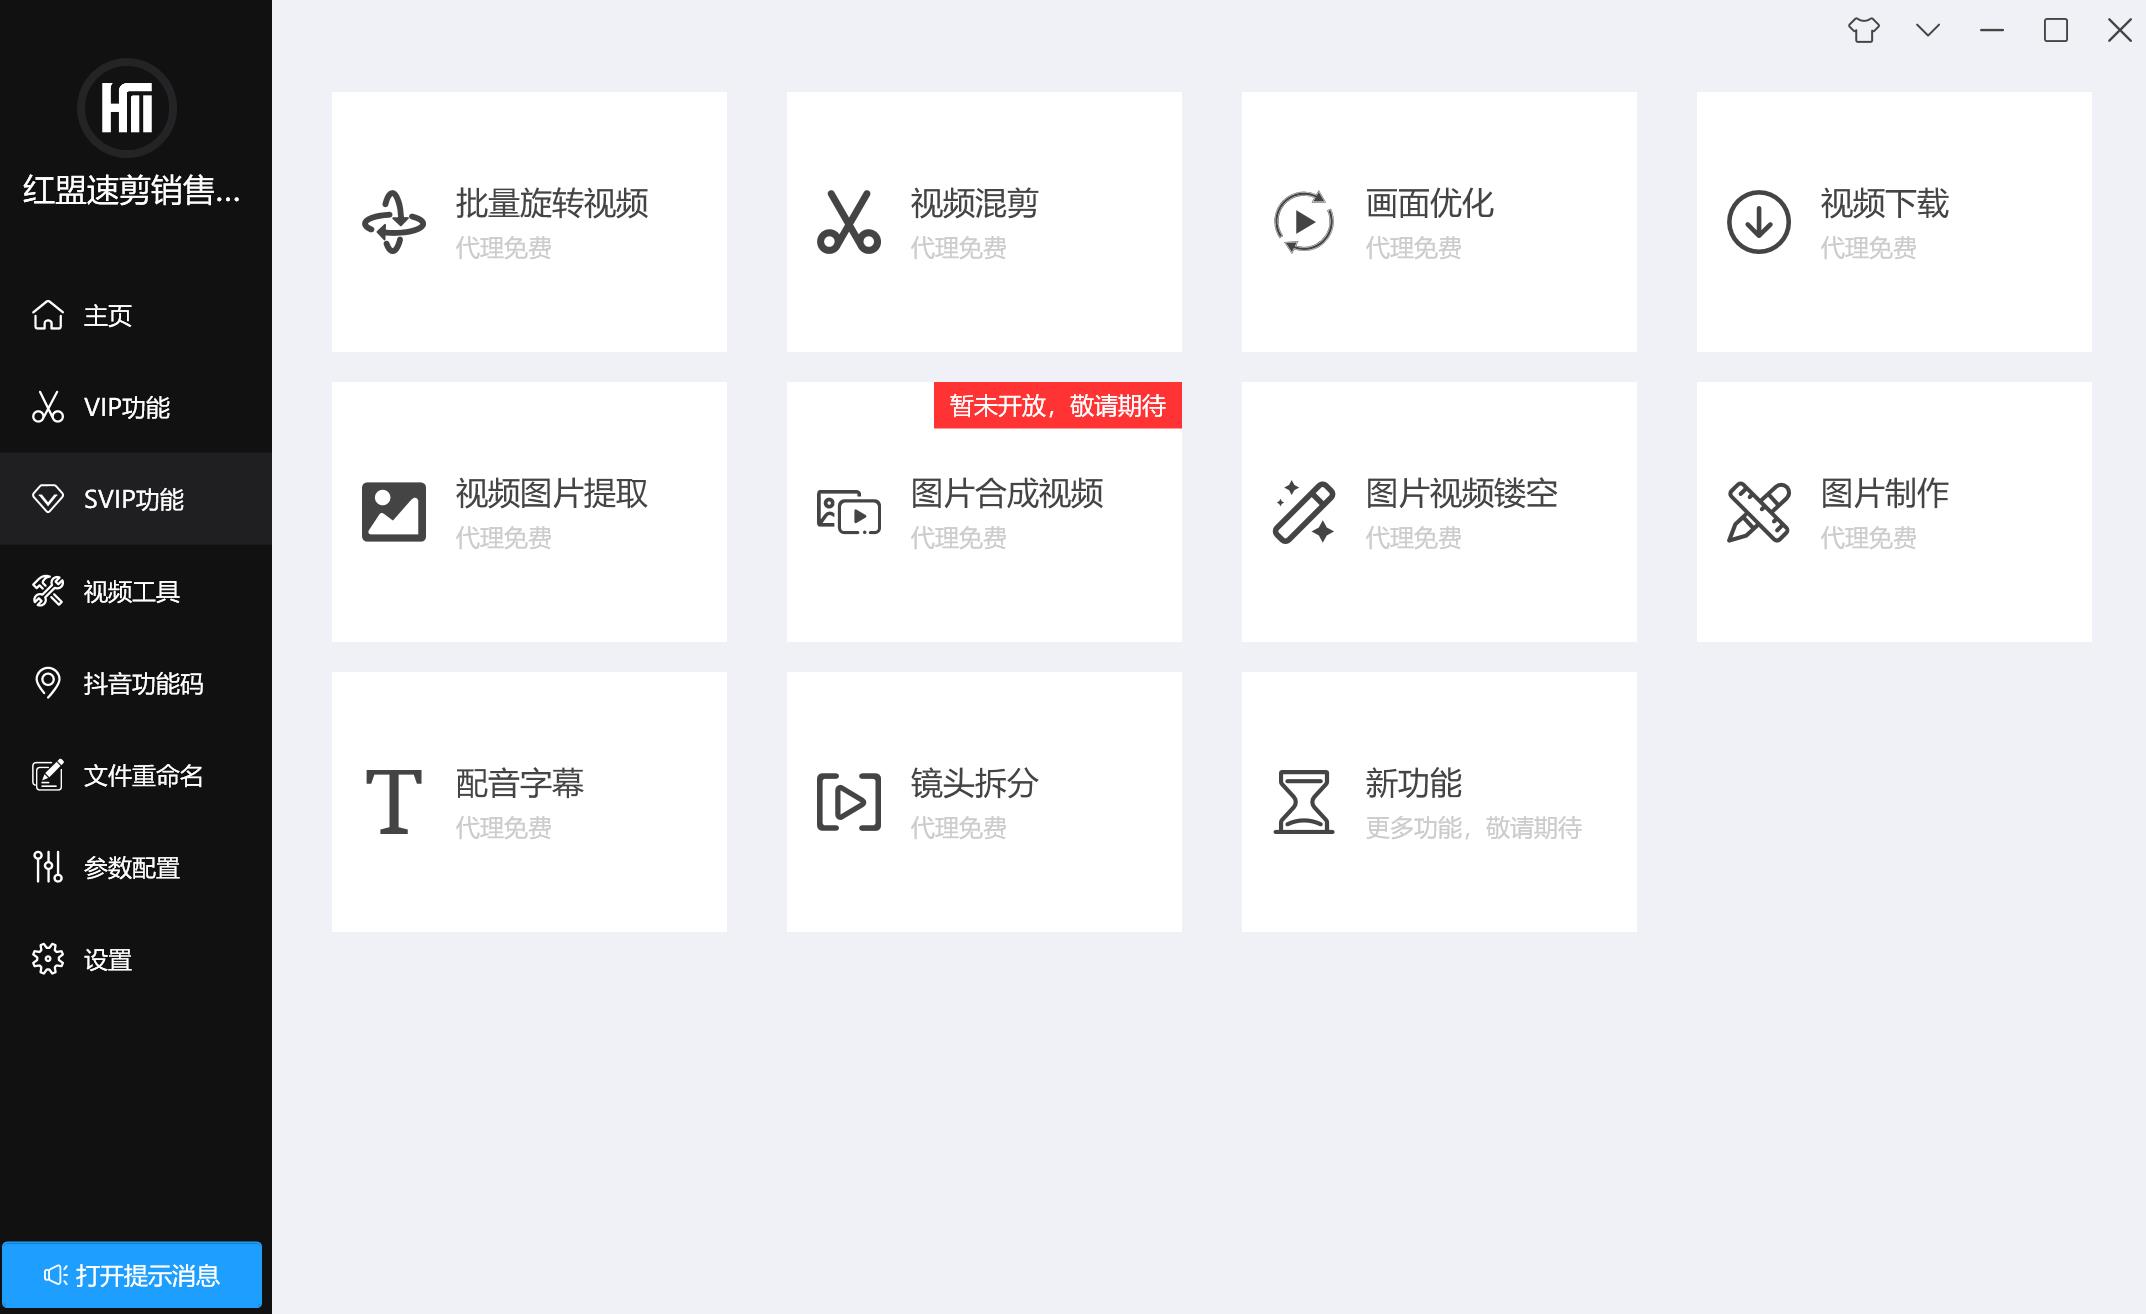
Task: Click the 红盟速剪销售 app title text
Action: [x=132, y=190]
